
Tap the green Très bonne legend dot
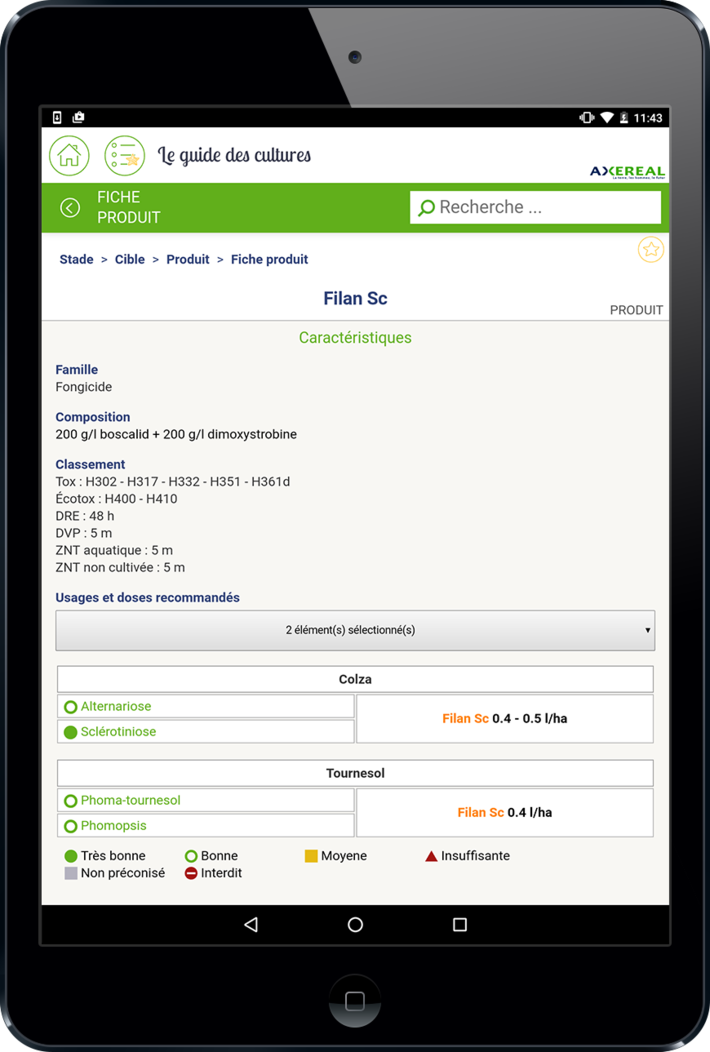pyautogui.click(x=70, y=856)
